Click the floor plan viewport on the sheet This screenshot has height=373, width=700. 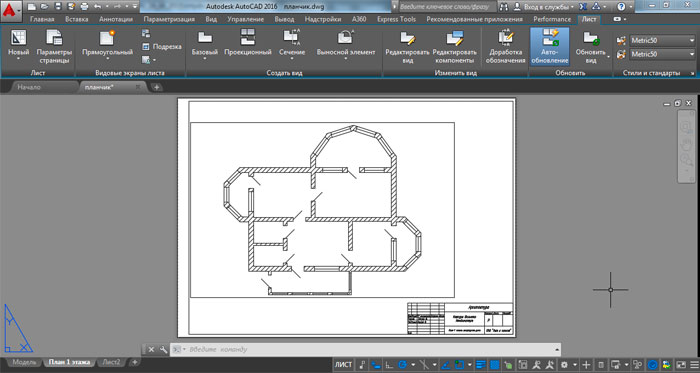[322, 210]
